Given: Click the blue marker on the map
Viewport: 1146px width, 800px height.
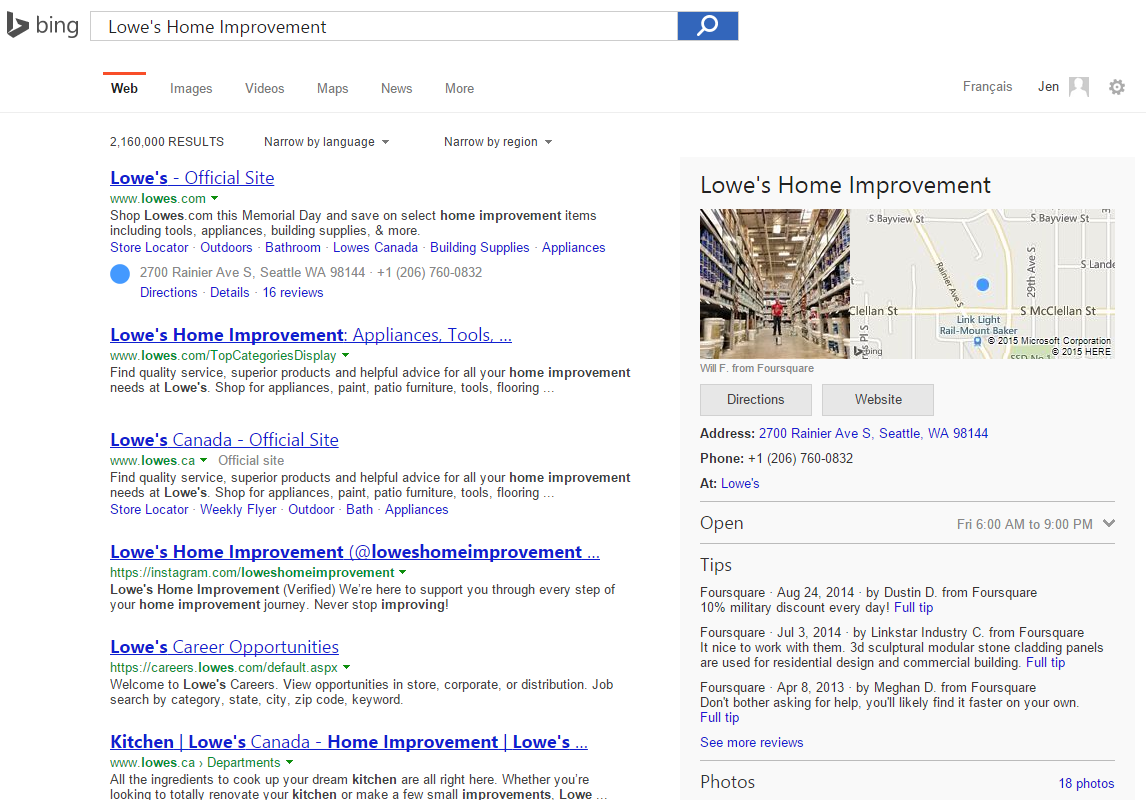Looking at the screenshot, I should 982,285.
